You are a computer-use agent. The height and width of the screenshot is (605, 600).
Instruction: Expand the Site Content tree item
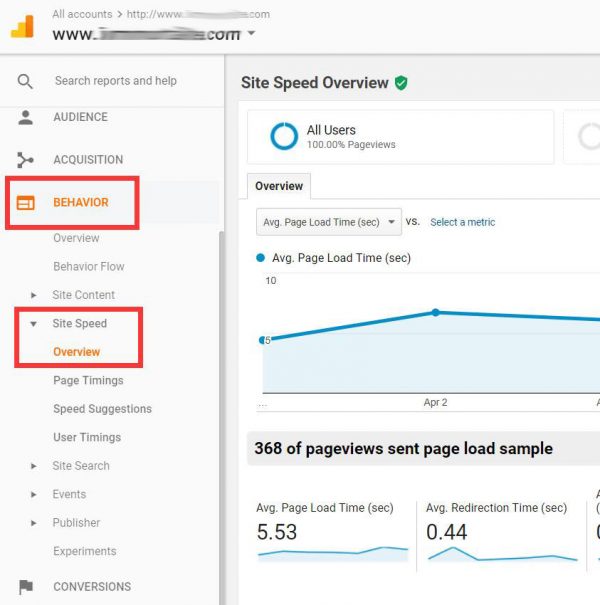pos(34,295)
